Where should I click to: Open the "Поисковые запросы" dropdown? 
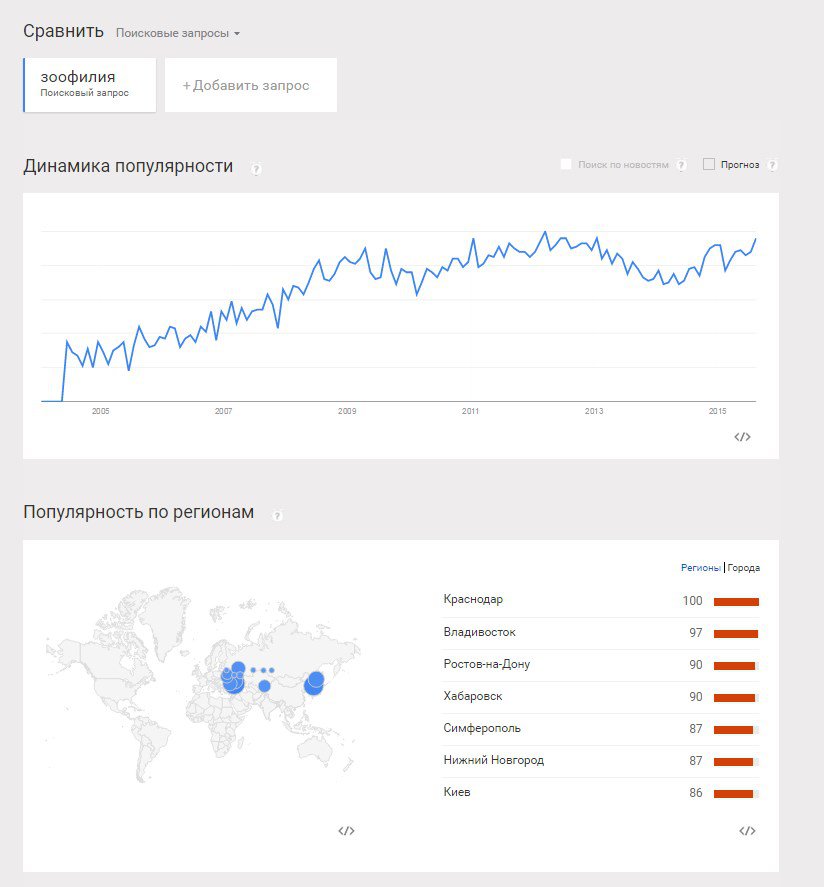point(178,33)
